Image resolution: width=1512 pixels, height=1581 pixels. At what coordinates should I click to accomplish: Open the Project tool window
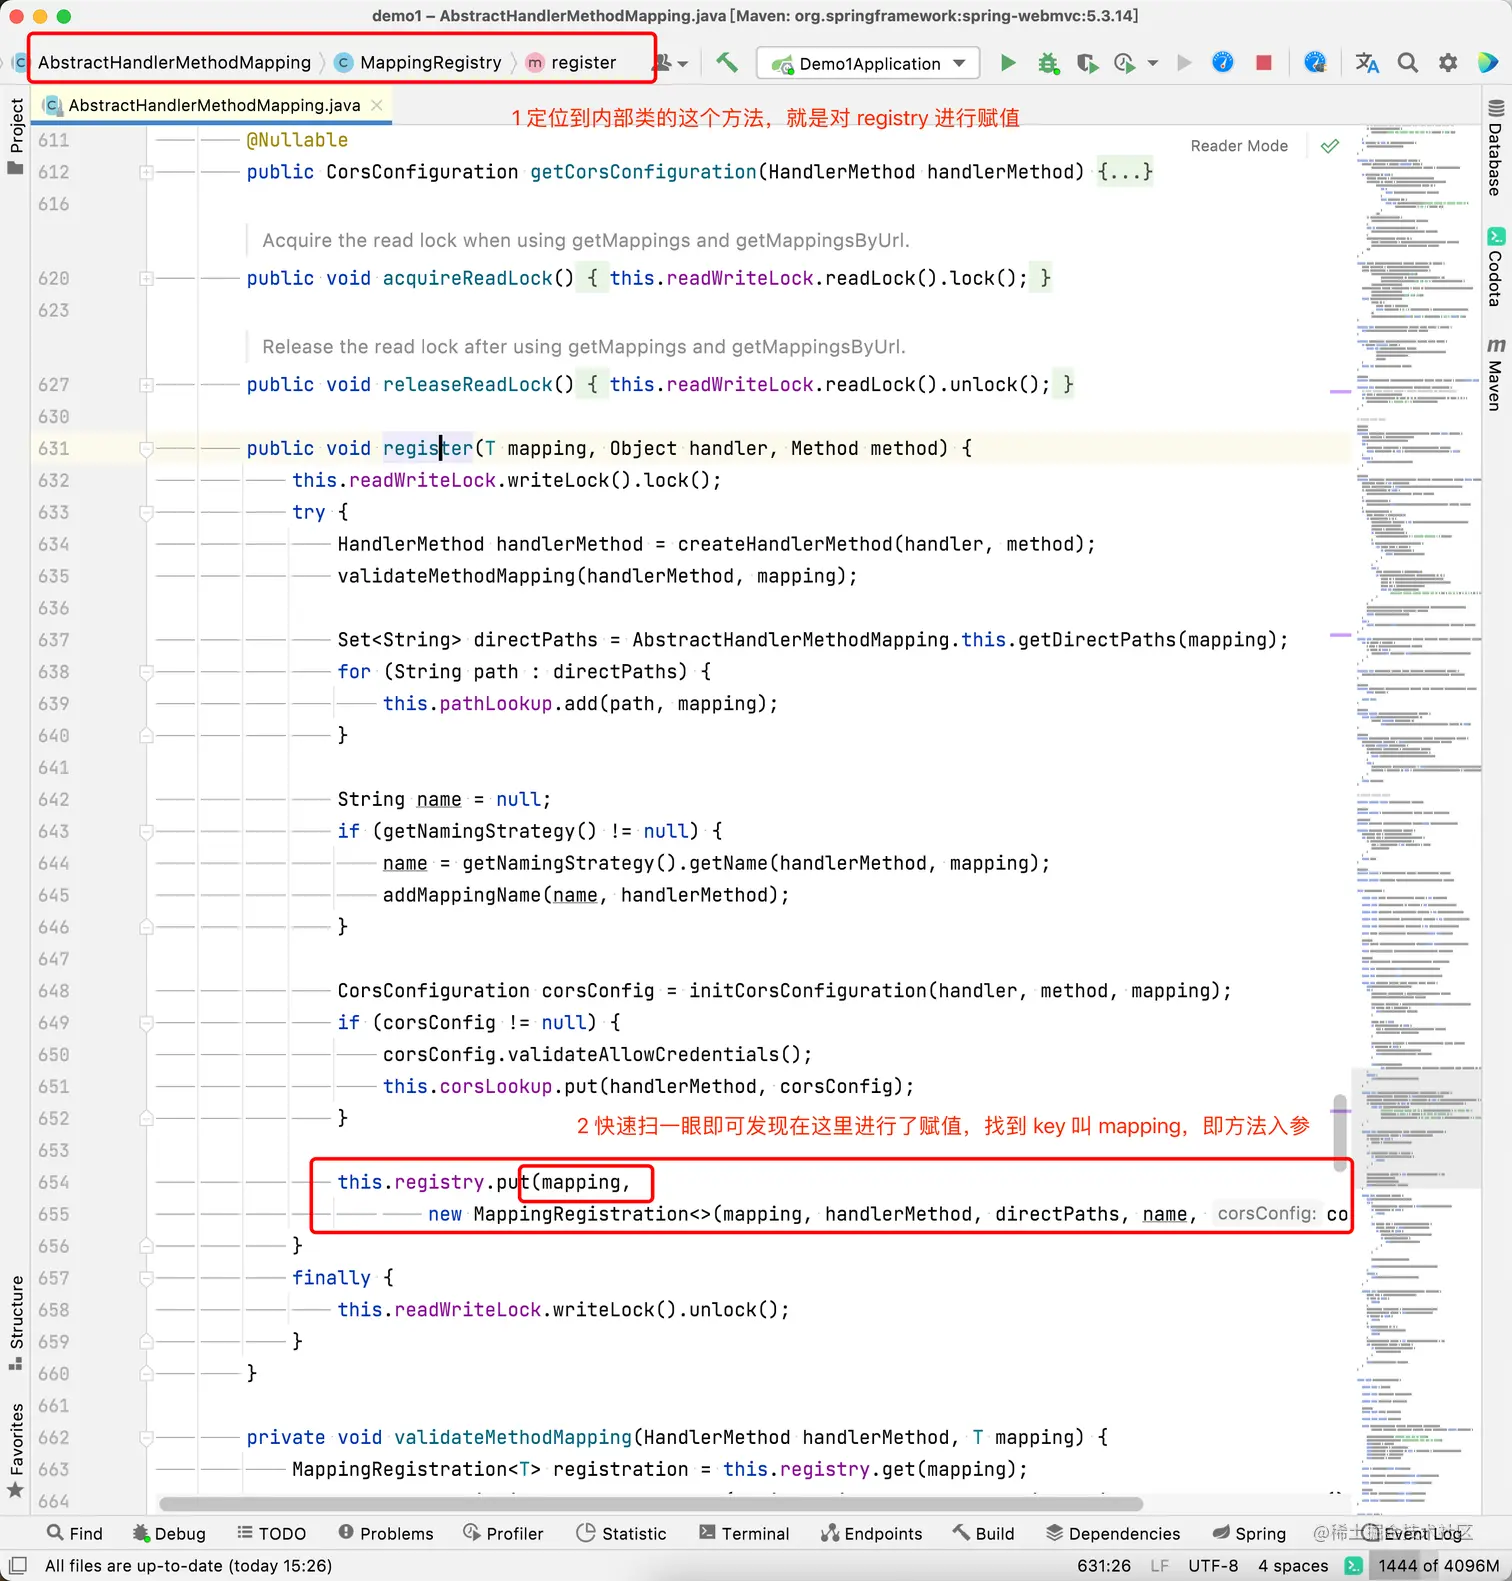[16, 135]
